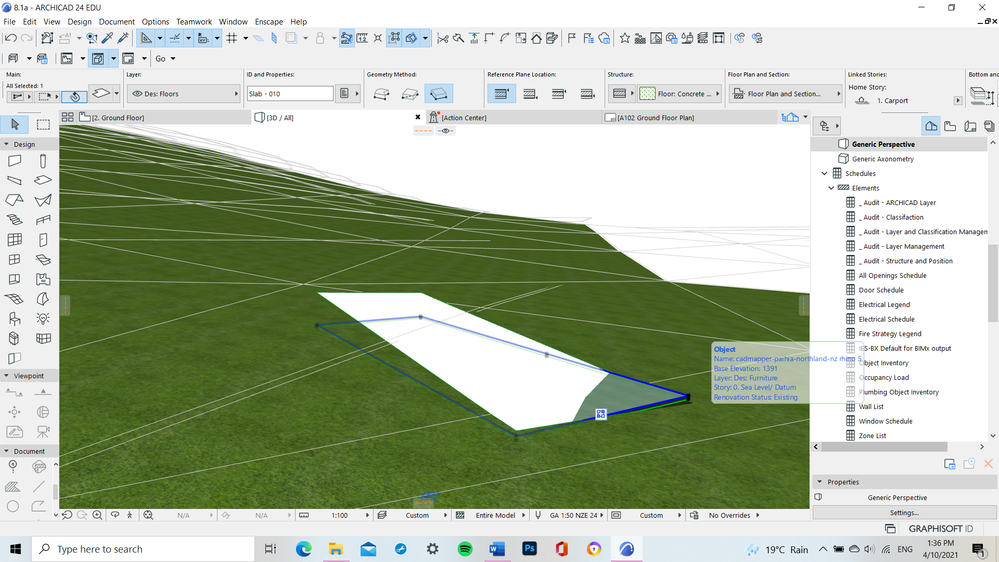The image size is (999, 562).
Task: Open the Door Schedule in navigator
Action: [x=880, y=290]
